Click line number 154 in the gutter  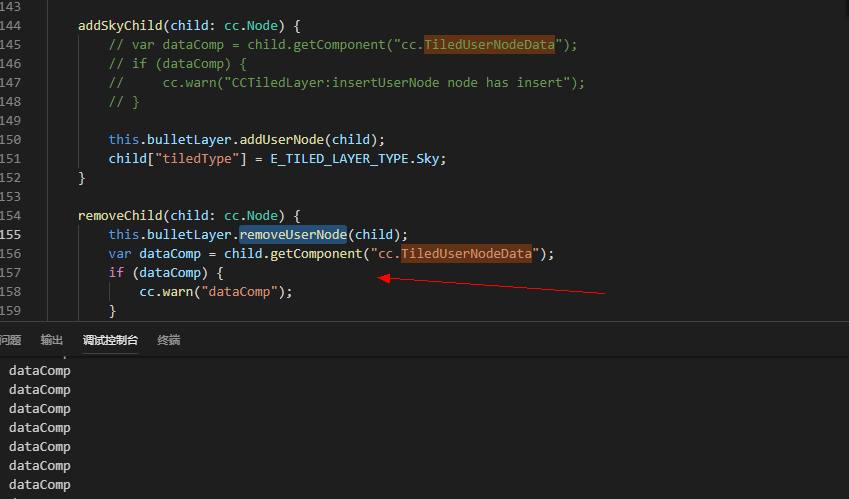click(x=10, y=215)
